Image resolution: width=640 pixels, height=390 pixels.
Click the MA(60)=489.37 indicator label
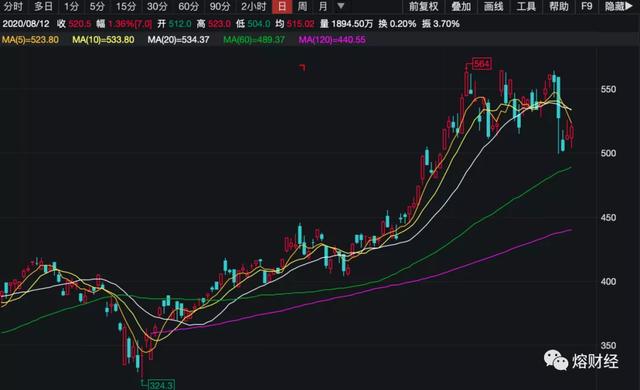click(x=254, y=40)
